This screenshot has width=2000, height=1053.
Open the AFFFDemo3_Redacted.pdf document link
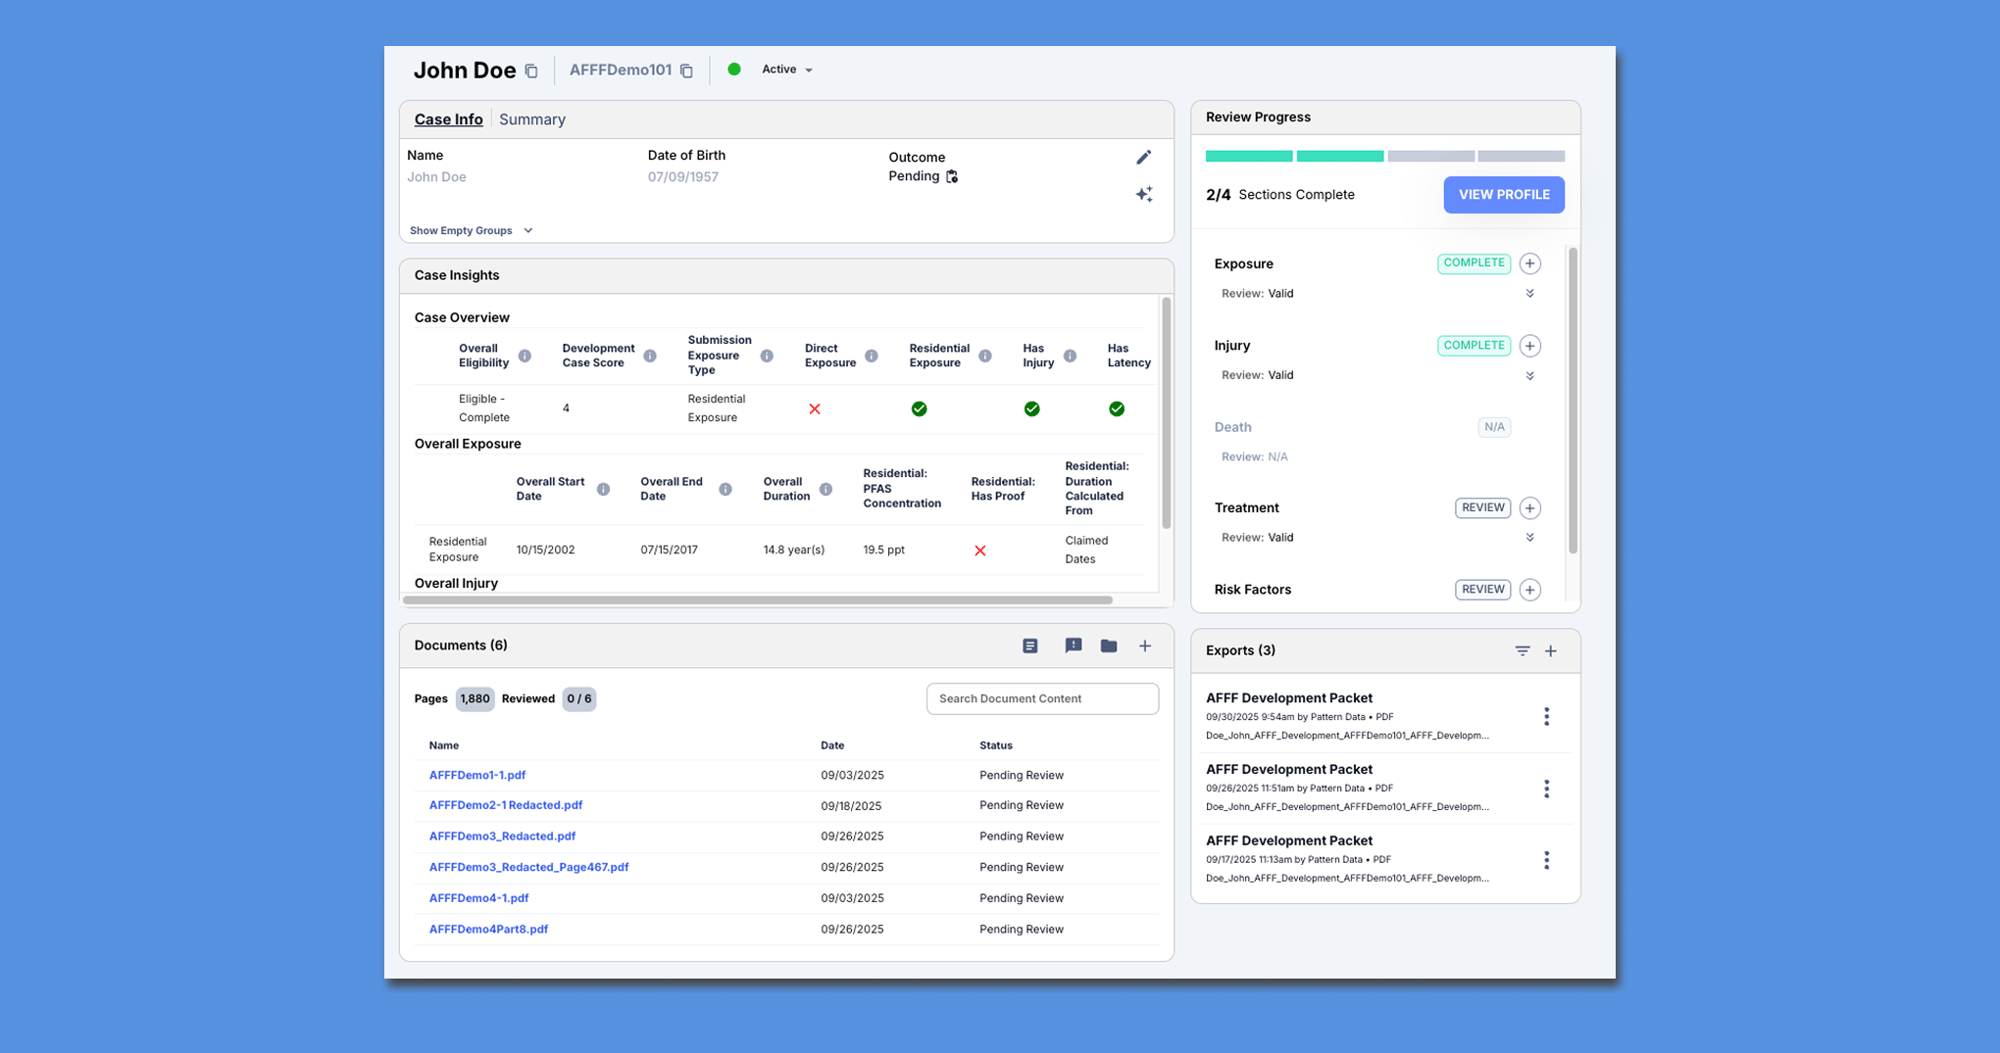coord(502,836)
